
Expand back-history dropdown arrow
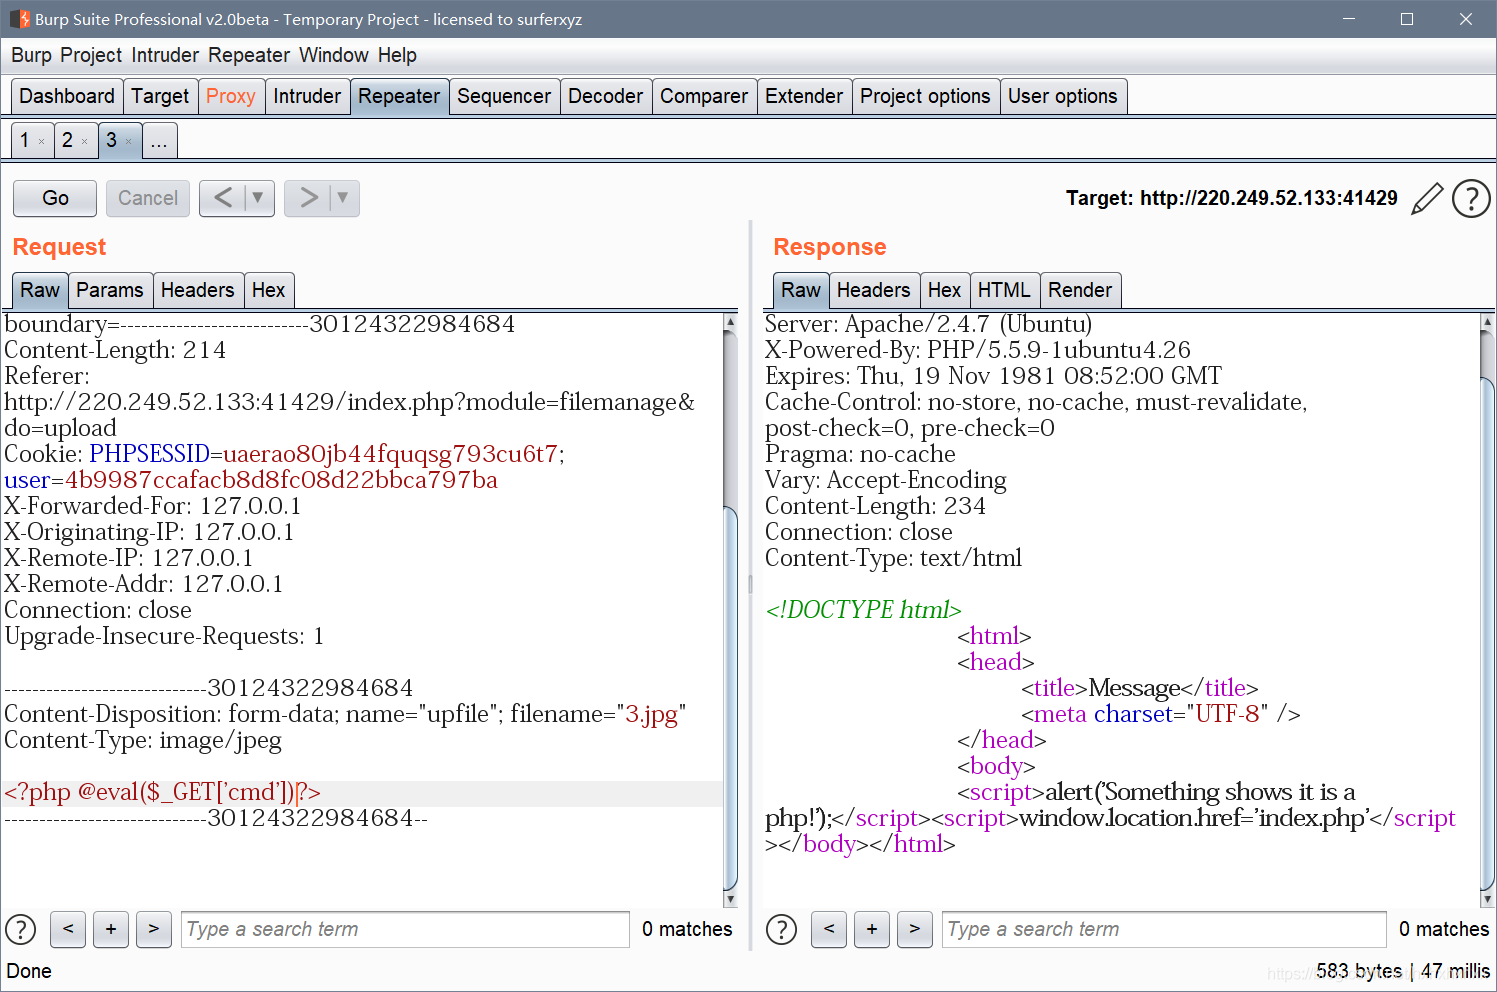pyautogui.click(x=258, y=198)
